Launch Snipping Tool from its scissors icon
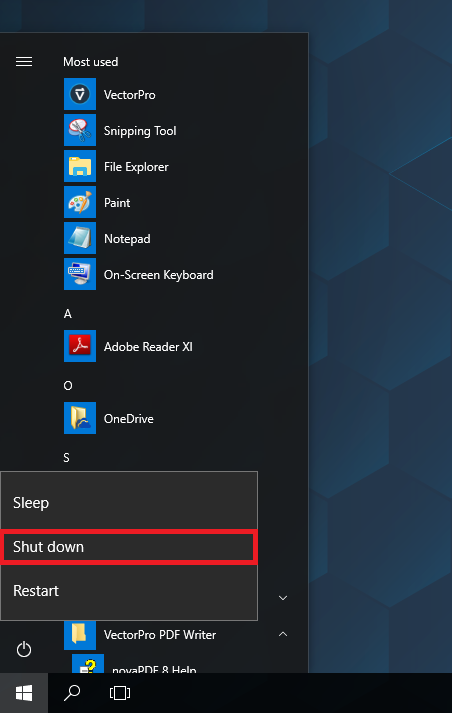This screenshot has width=452, height=713. 80,130
